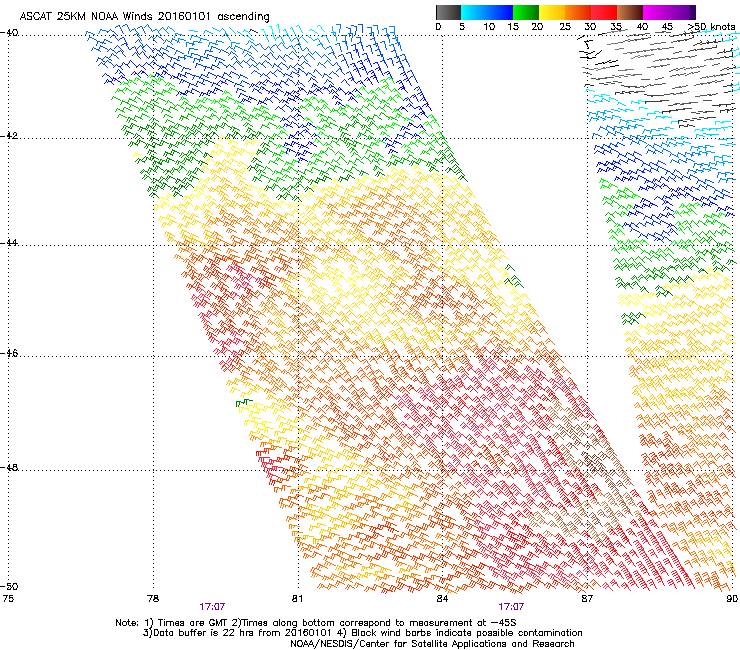Click the magenta-purple 40-50 knots legend swatch

669,12
